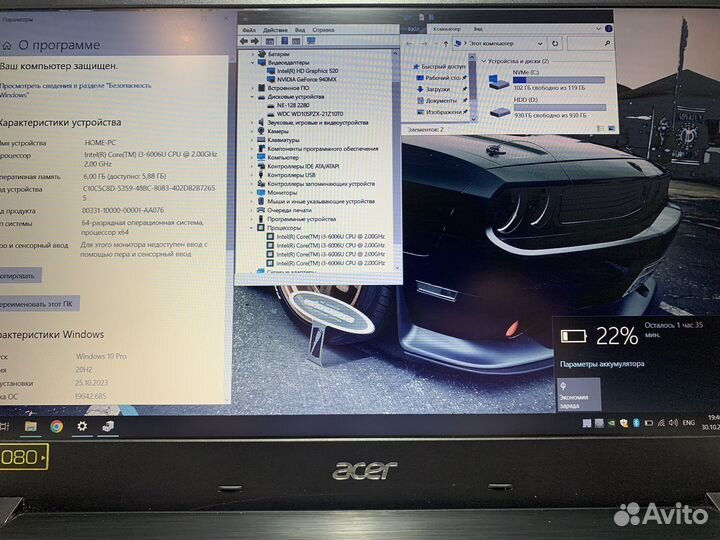Collapse Устройства и диски group
This screenshot has height=540, width=720.
click(x=484, y=61)
